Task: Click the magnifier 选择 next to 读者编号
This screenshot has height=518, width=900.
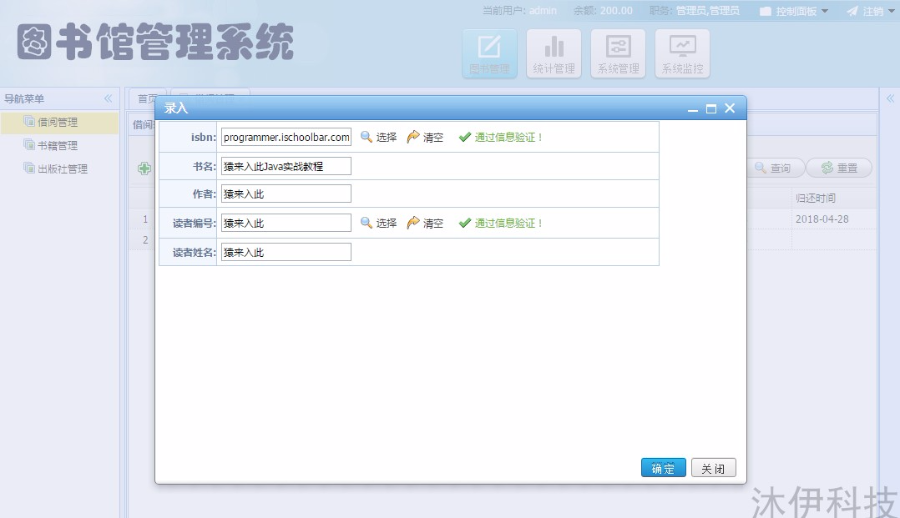Action: tap(378, 223)
